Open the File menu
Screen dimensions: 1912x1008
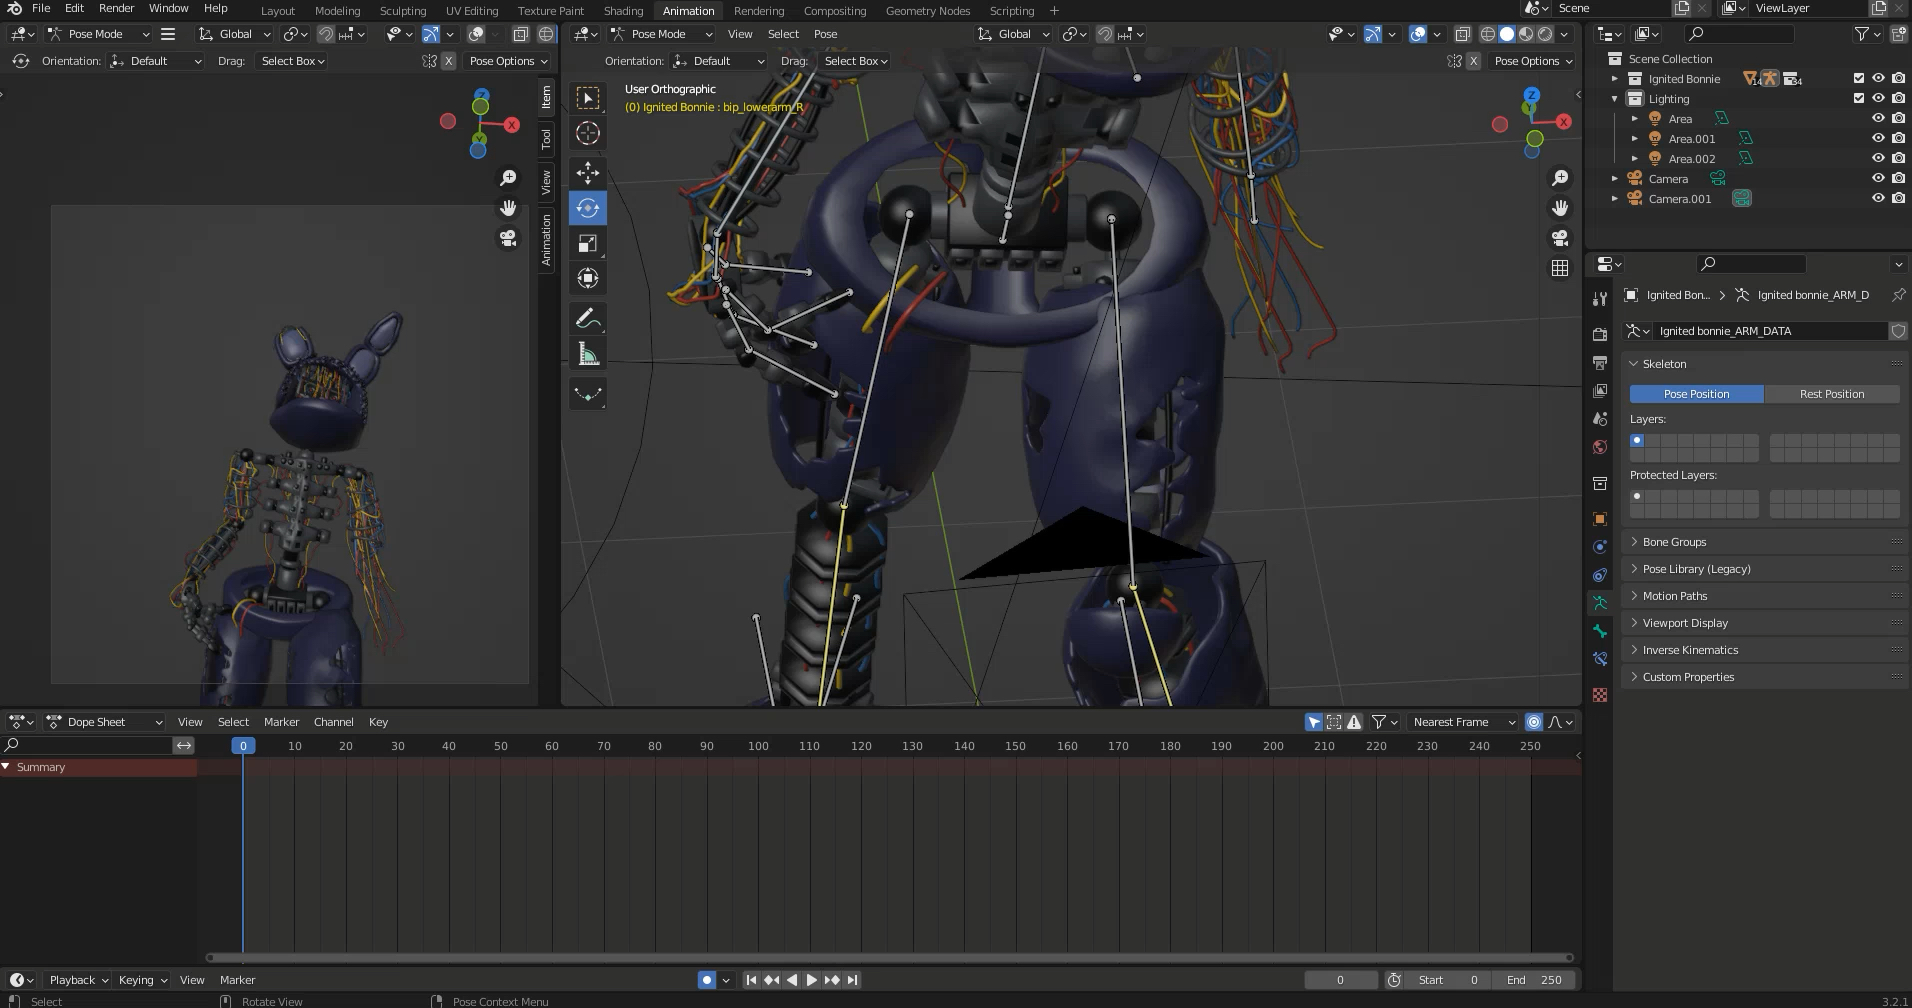coord(41,8)
